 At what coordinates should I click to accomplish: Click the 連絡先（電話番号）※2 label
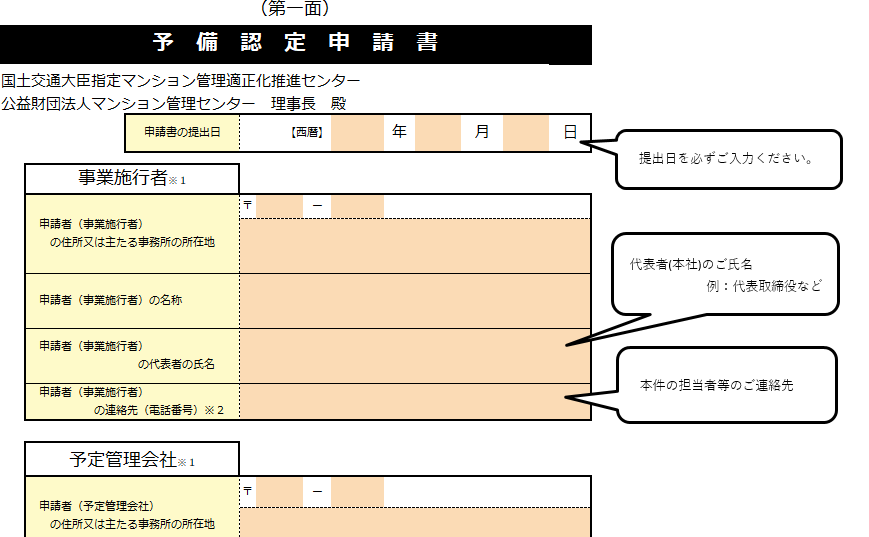pyautogui.click(x=131, y=401)
